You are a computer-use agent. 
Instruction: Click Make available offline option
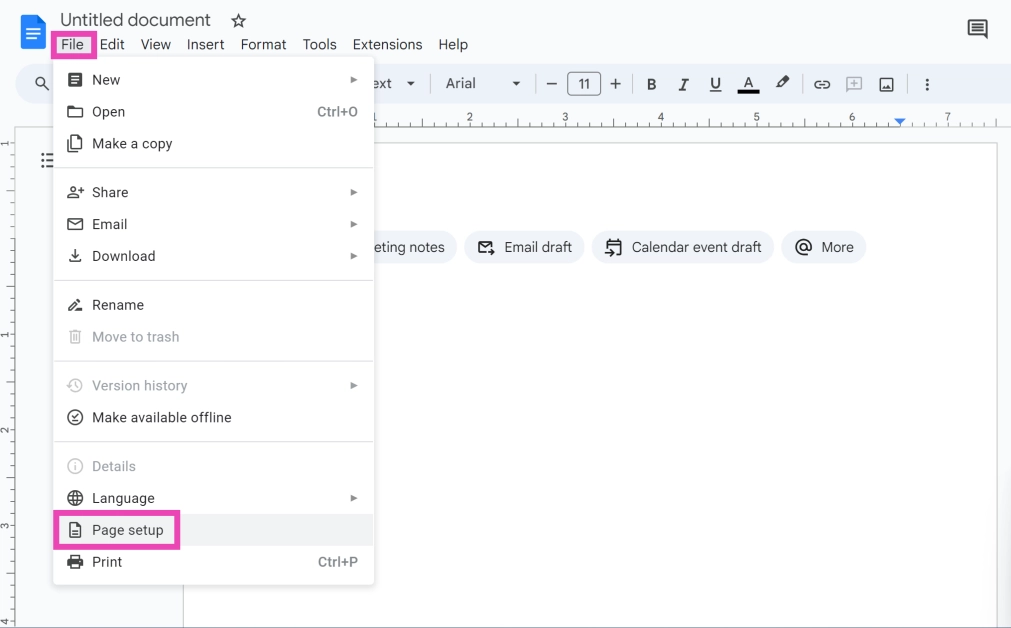(161, 418)
